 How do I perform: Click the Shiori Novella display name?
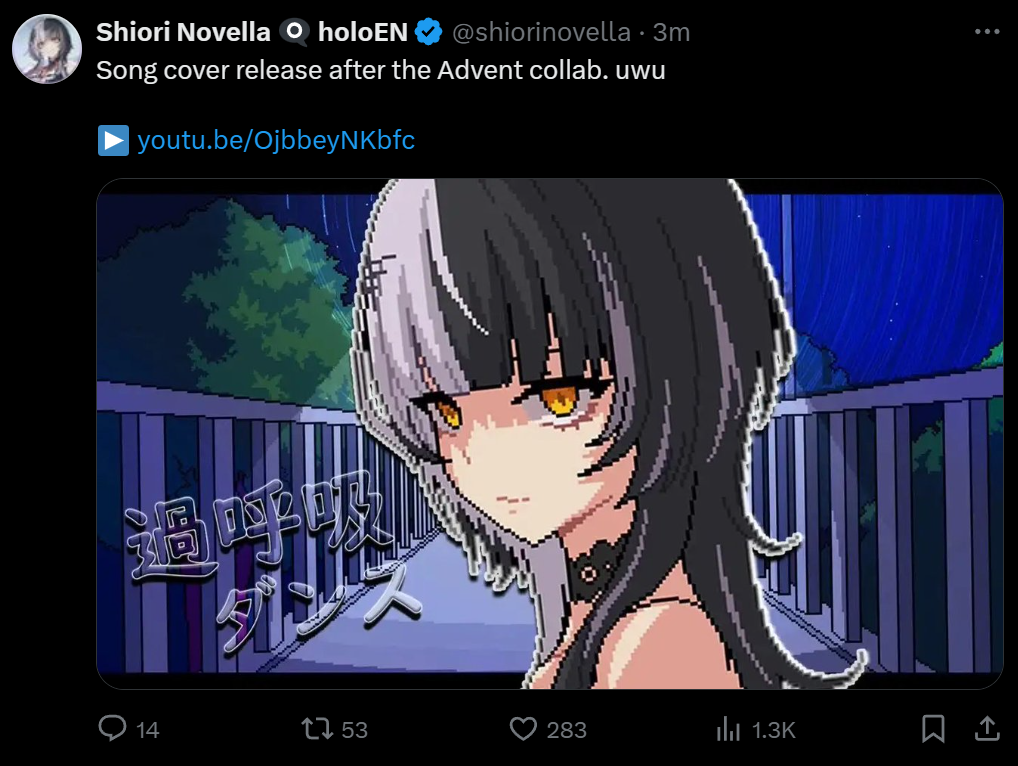183,32
